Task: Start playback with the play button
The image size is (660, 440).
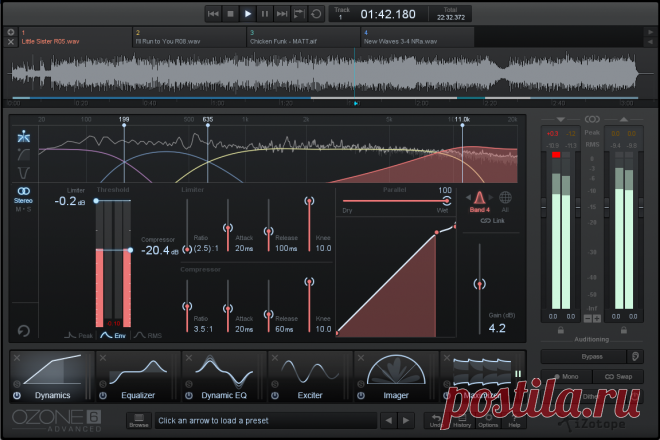Action: (248, 14)
